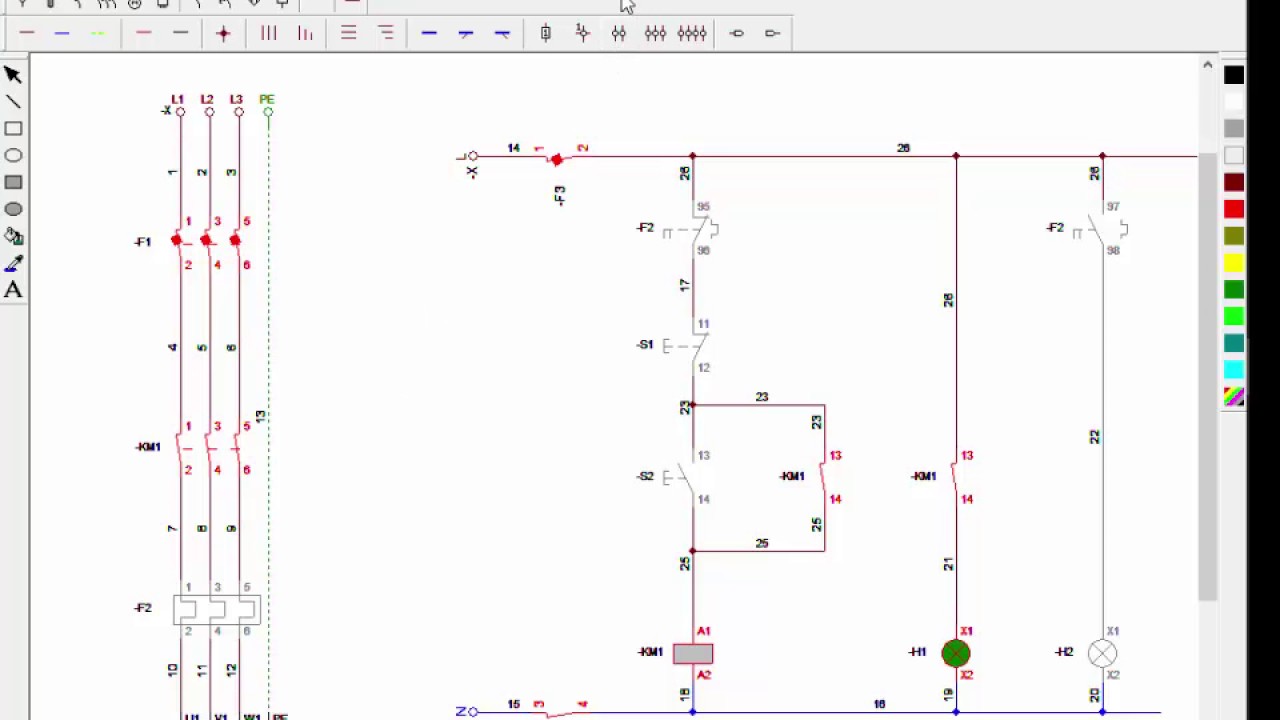Viewport: 1280px width, 720px height.
Task: Pick the blue wire icon before green dashed
Action: (62, 33)
